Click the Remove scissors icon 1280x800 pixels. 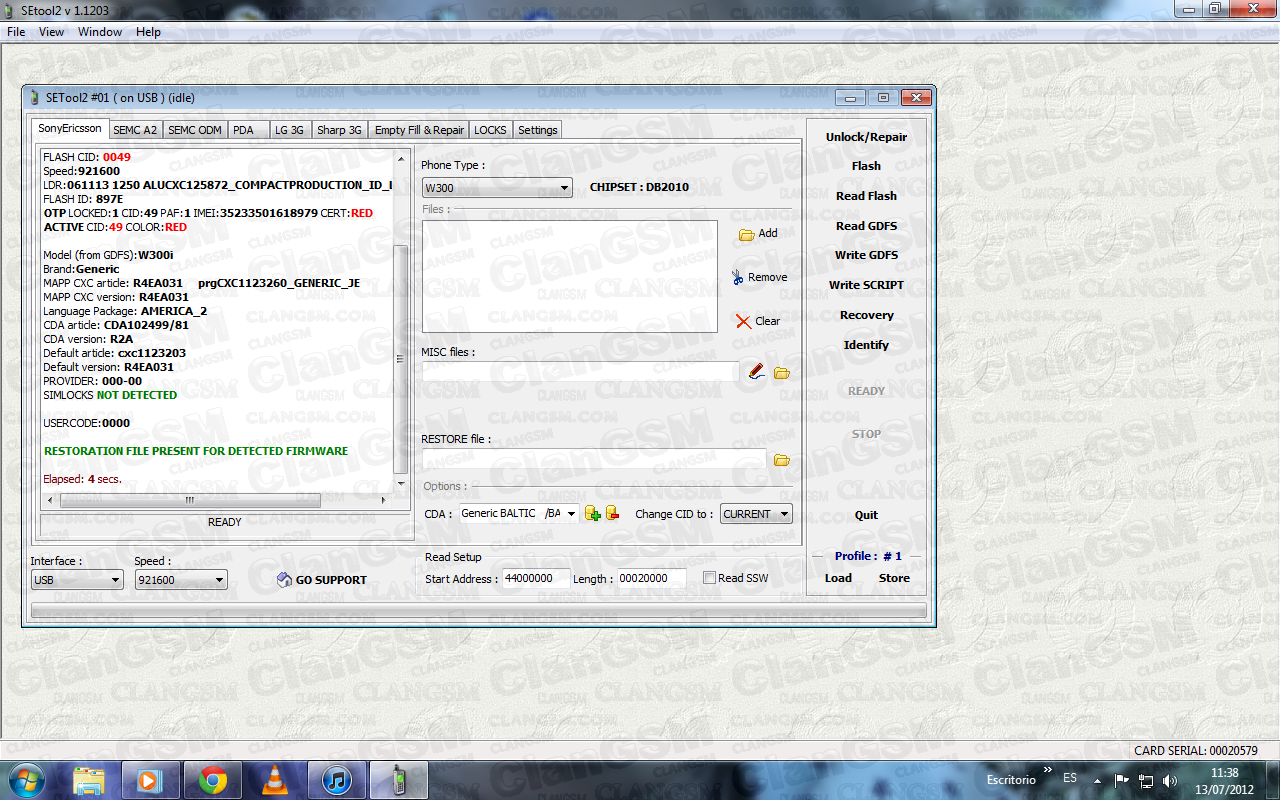pyautogui.click(x=738, y=277)
